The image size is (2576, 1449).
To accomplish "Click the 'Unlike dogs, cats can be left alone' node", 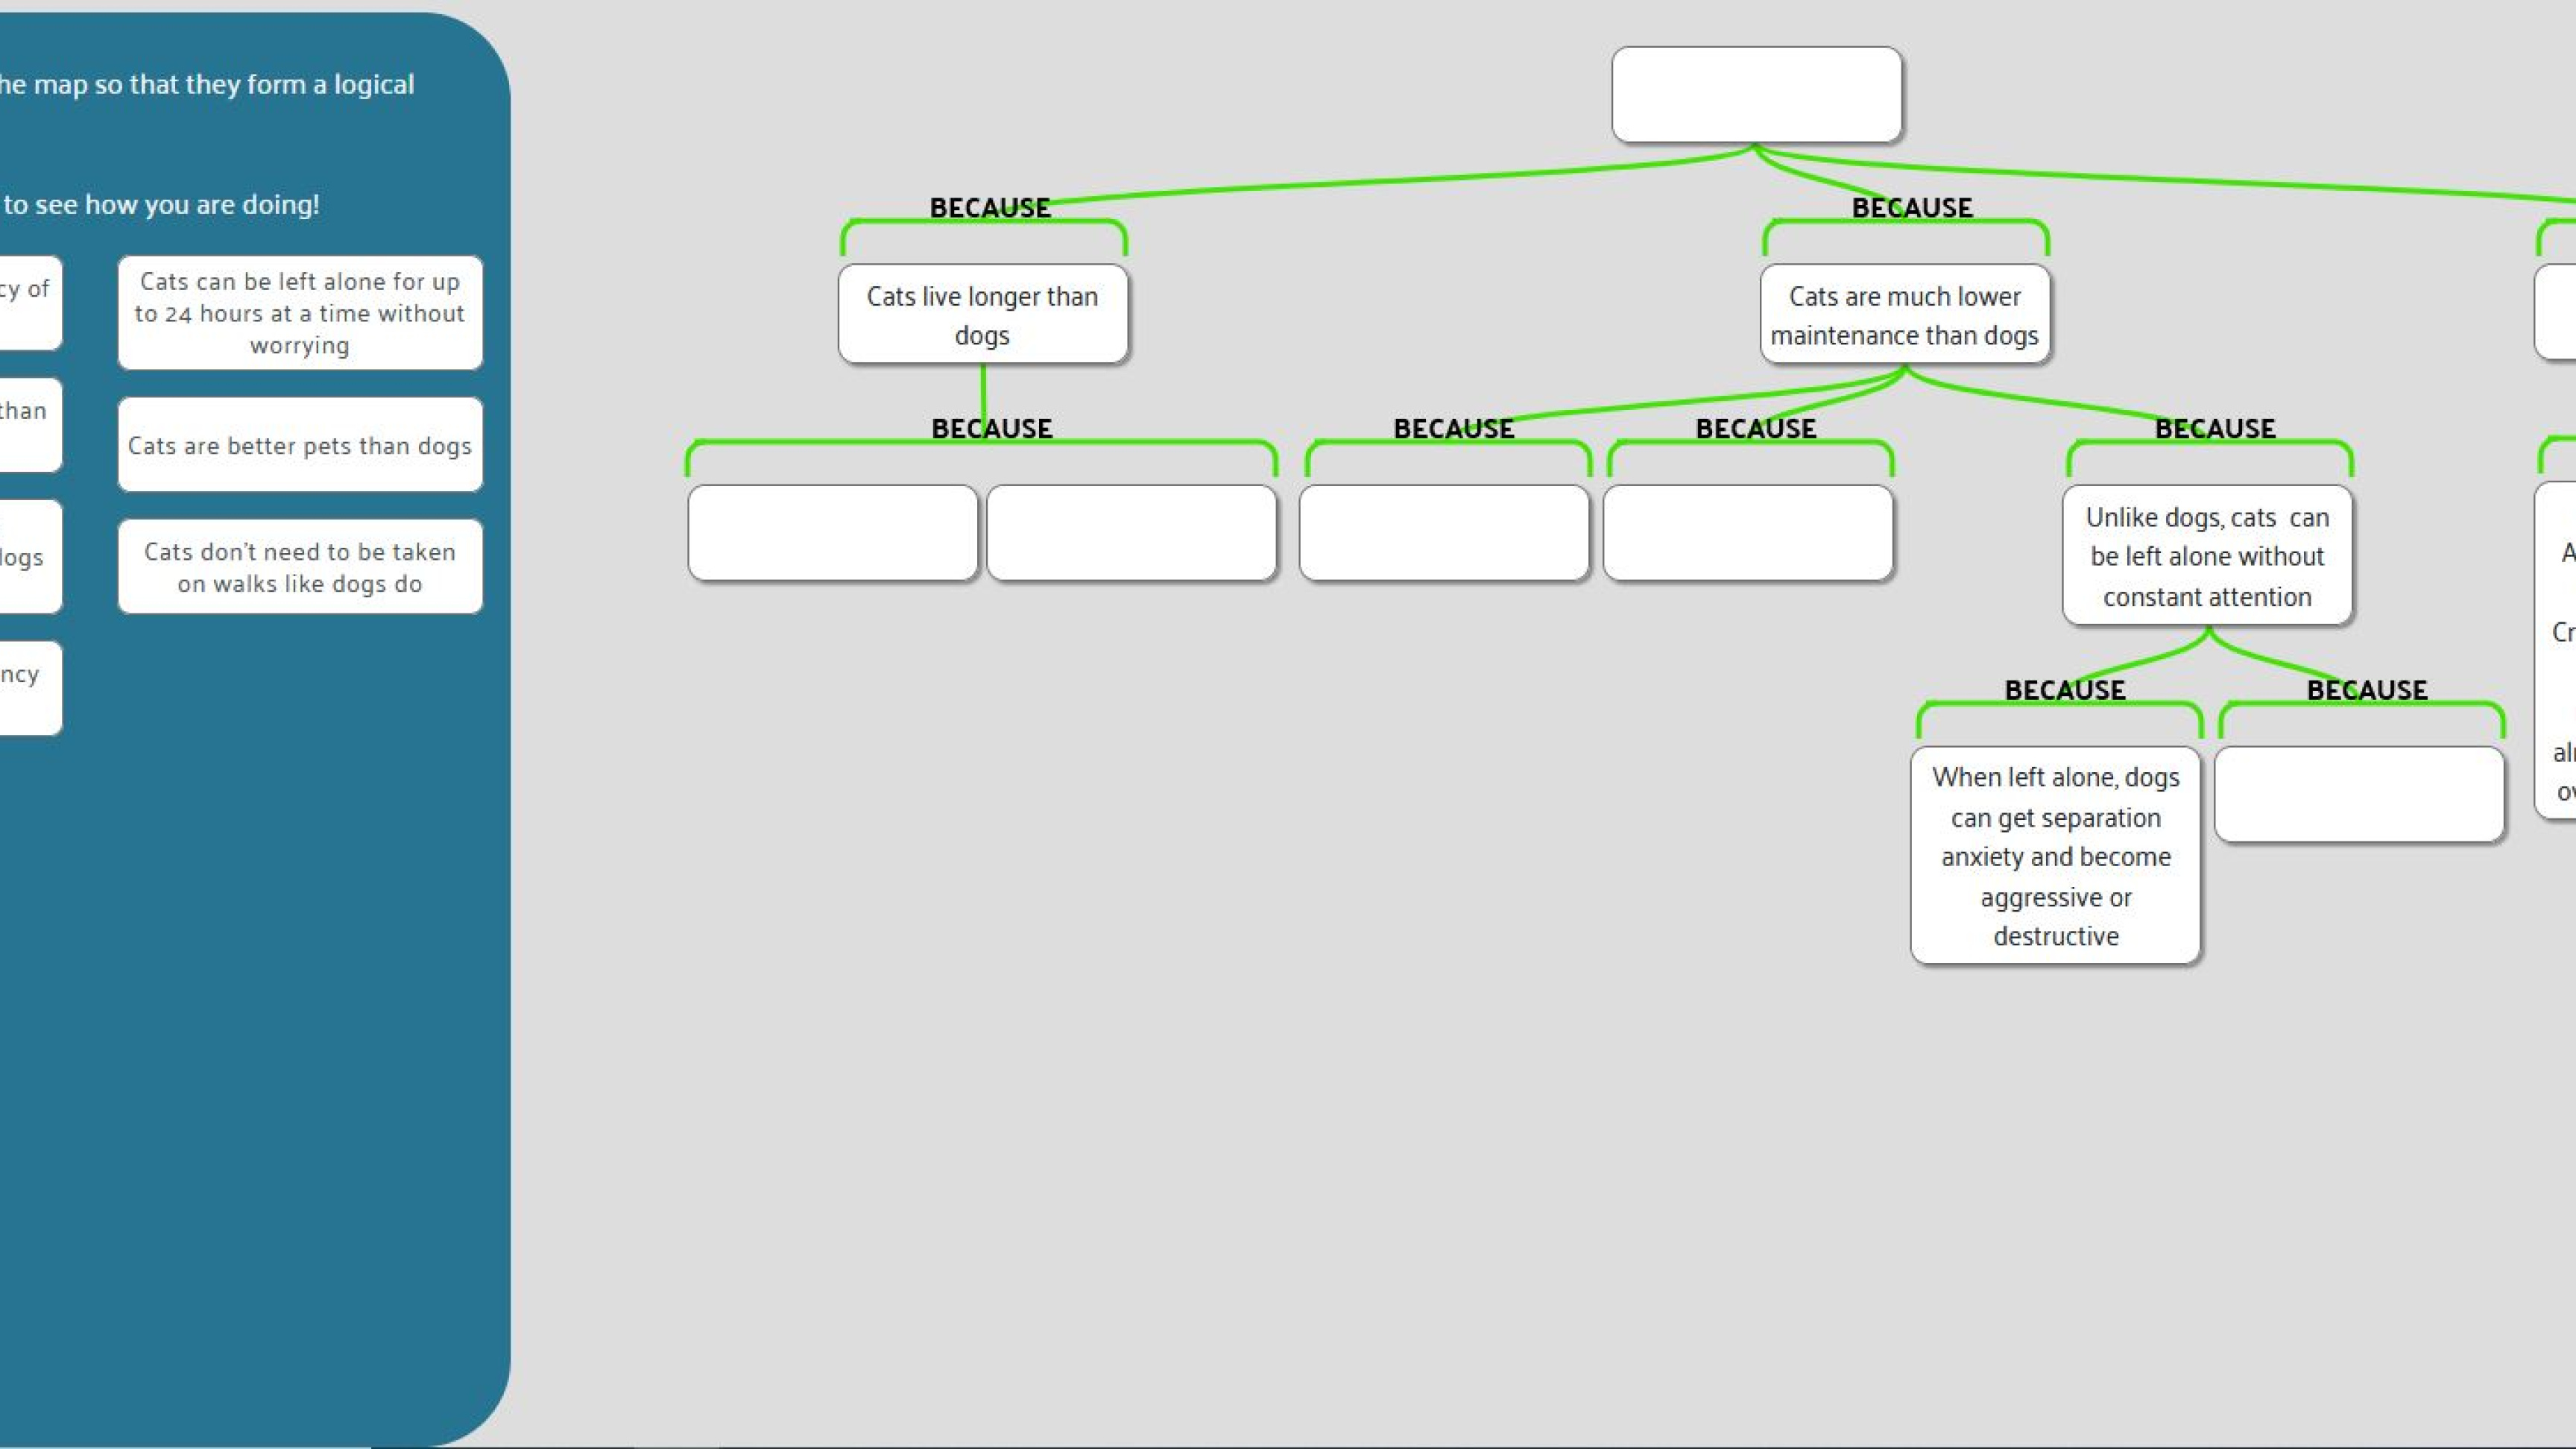I will [x=2206, y=556].
